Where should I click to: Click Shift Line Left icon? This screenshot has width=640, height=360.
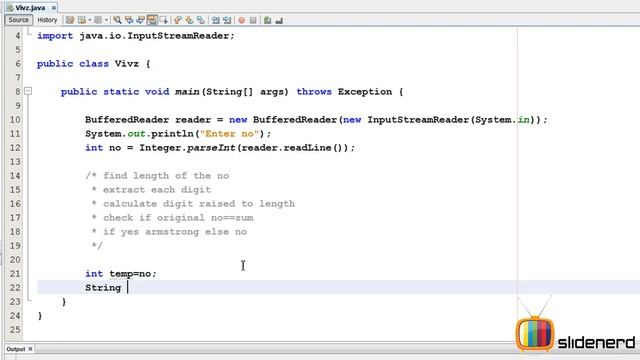tap(216, 20)
